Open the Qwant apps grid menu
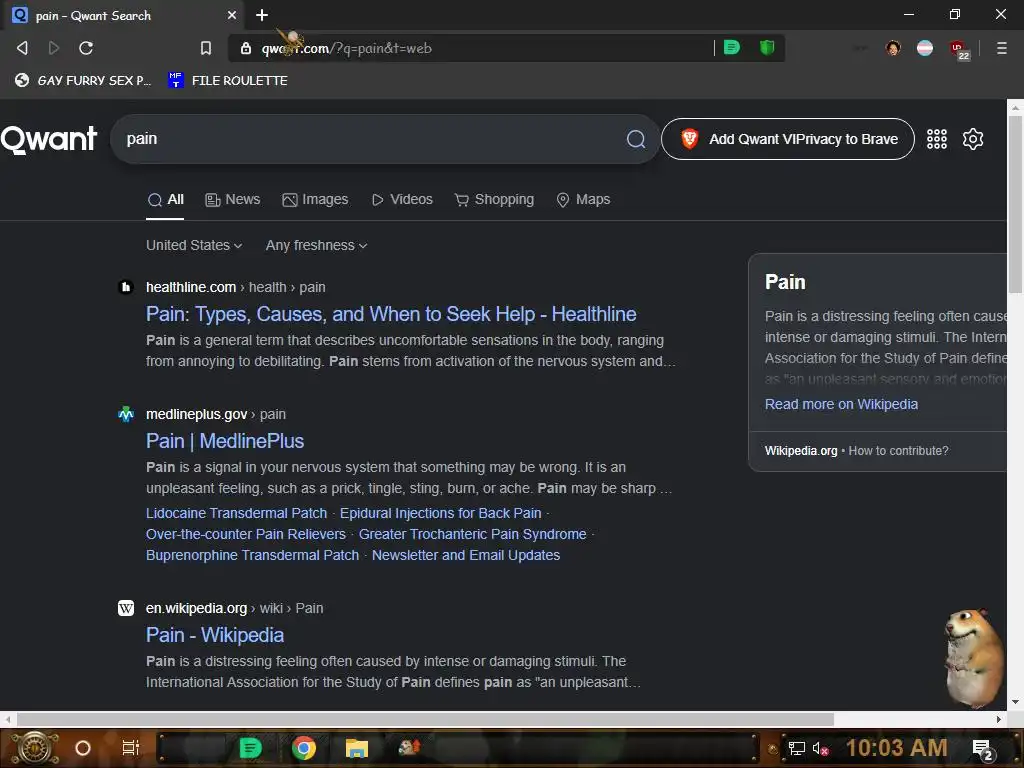Image resolution: width=1024 pixels, height=768 pixels. pos(936,138)
